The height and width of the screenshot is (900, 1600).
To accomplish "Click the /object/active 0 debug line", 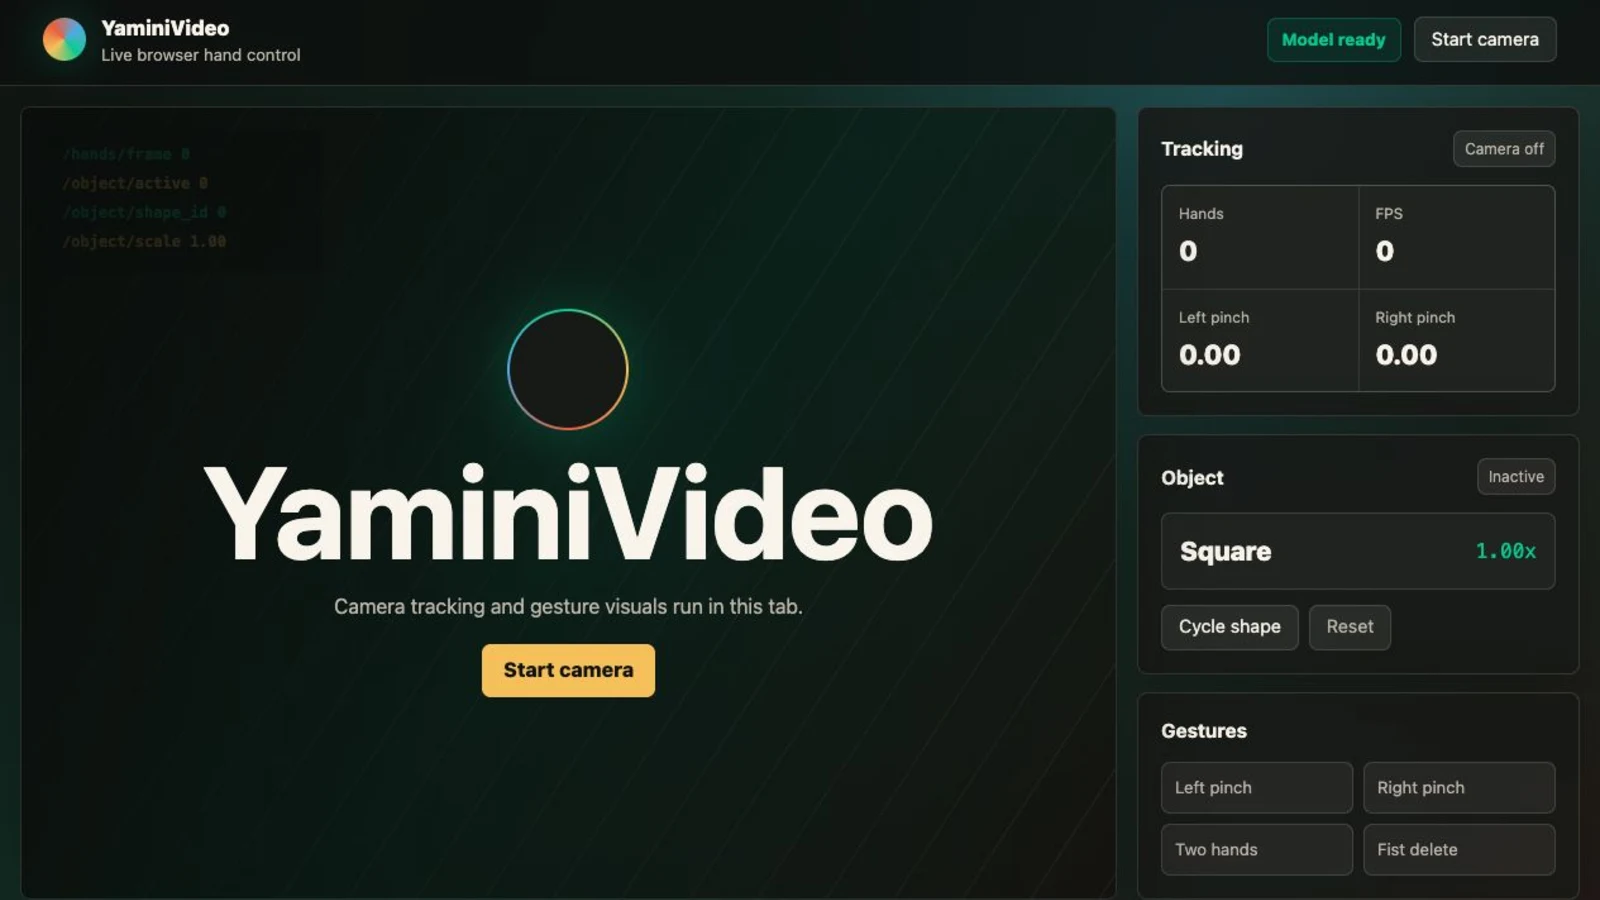I will (135, 184).
